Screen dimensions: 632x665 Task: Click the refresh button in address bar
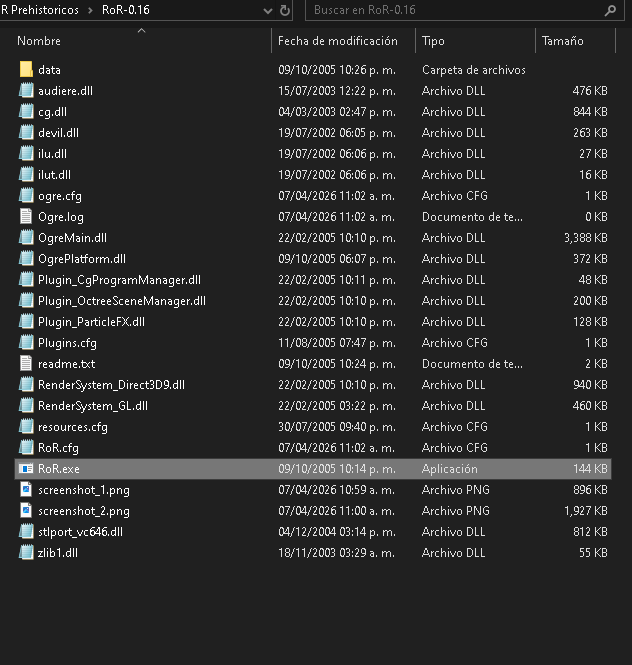(286, 11)
